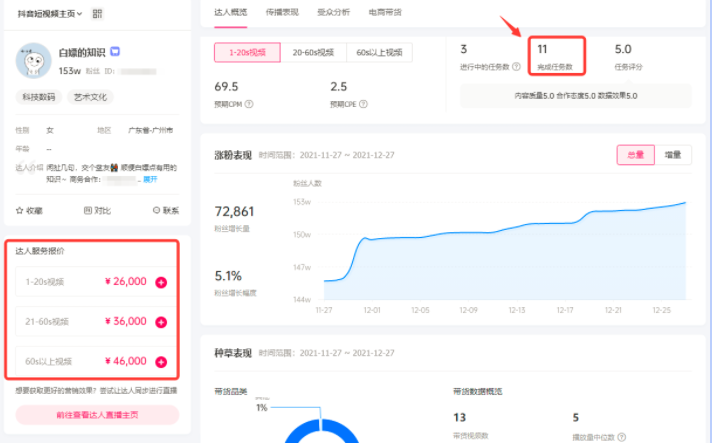Click the 涨粉表现 fan growth line chart
The width and height of the screenshot is (721, 443).
tap(504, 251)
